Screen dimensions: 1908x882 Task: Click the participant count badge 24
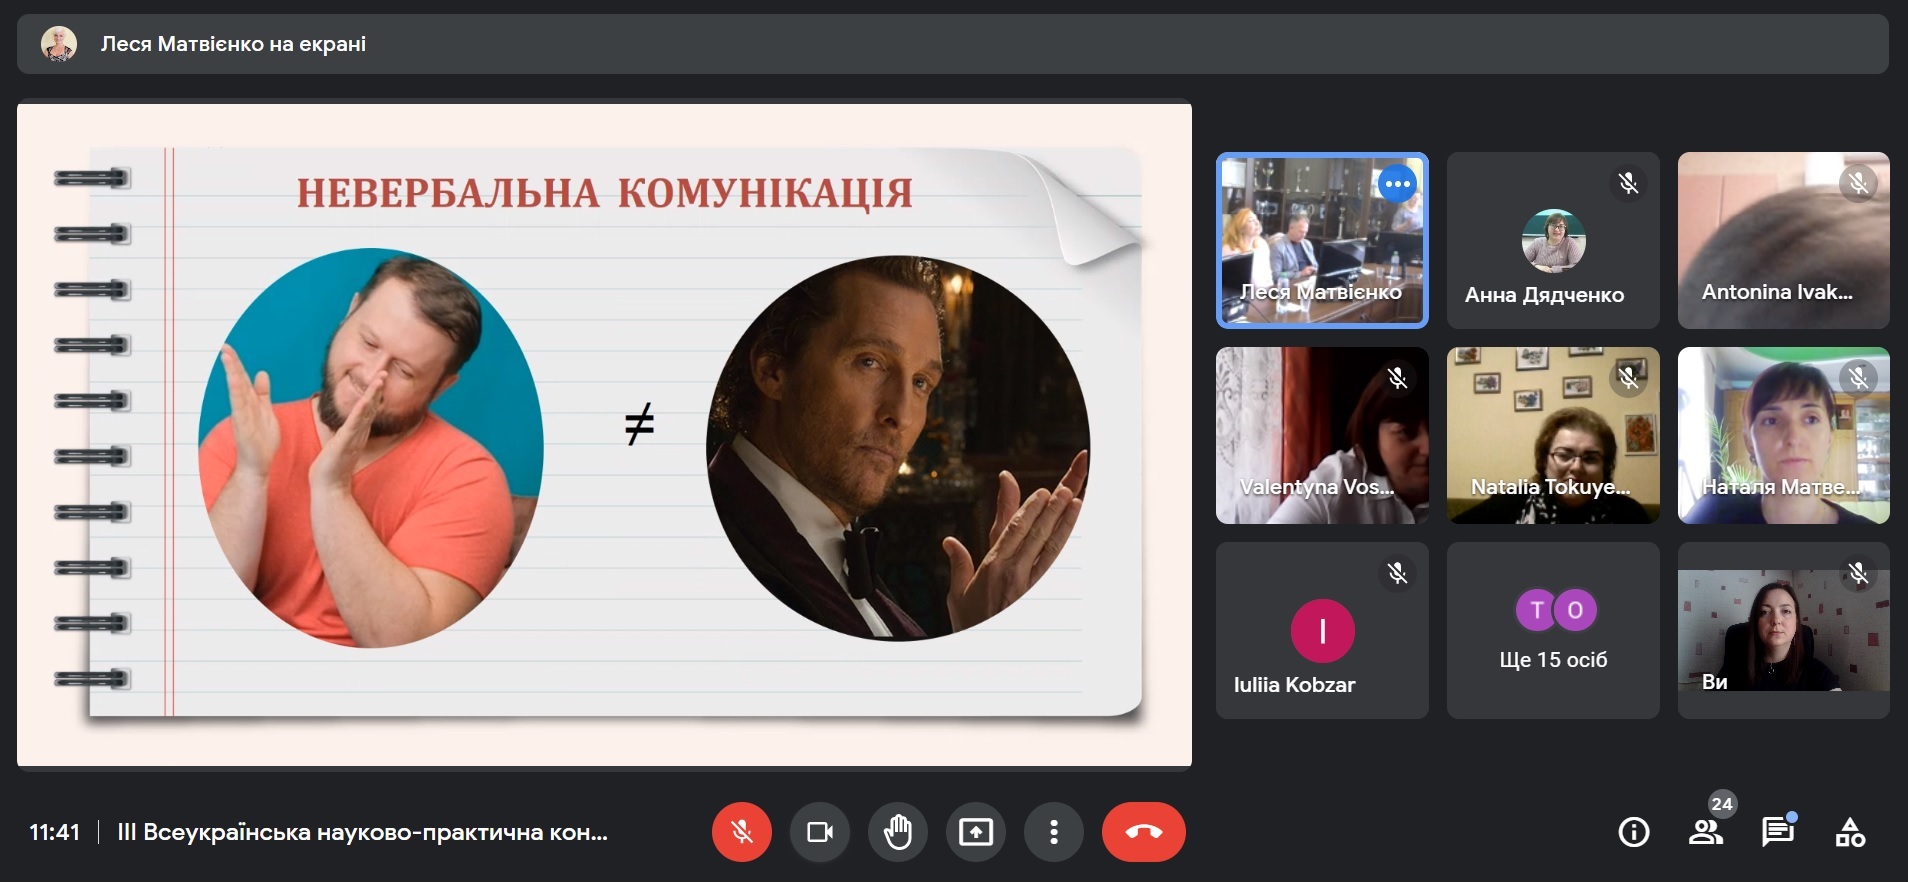tap(1722, 804)
